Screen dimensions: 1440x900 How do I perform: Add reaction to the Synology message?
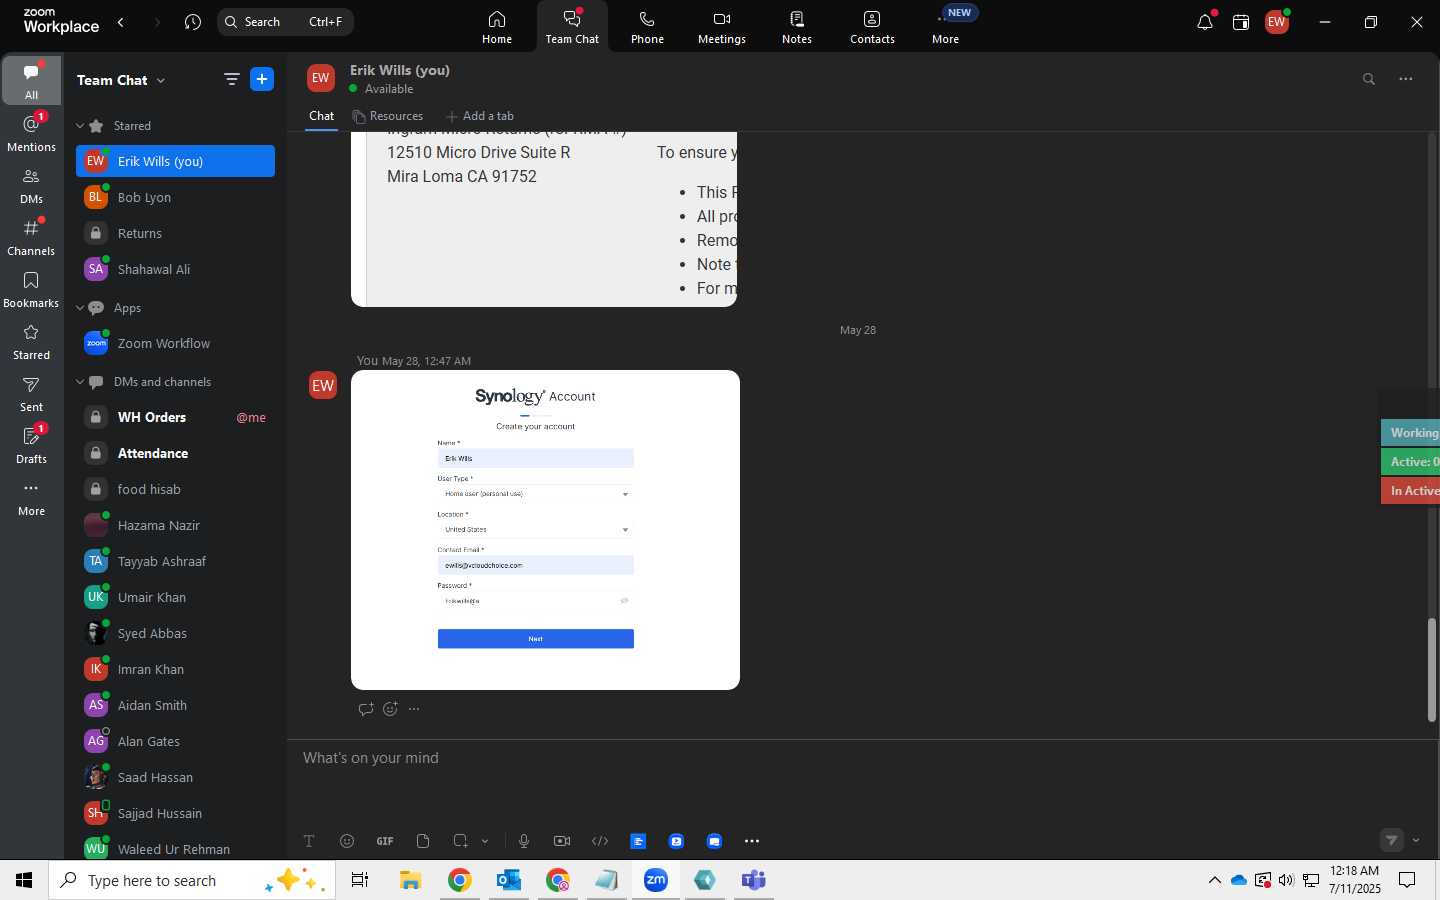tap(390, 709)
